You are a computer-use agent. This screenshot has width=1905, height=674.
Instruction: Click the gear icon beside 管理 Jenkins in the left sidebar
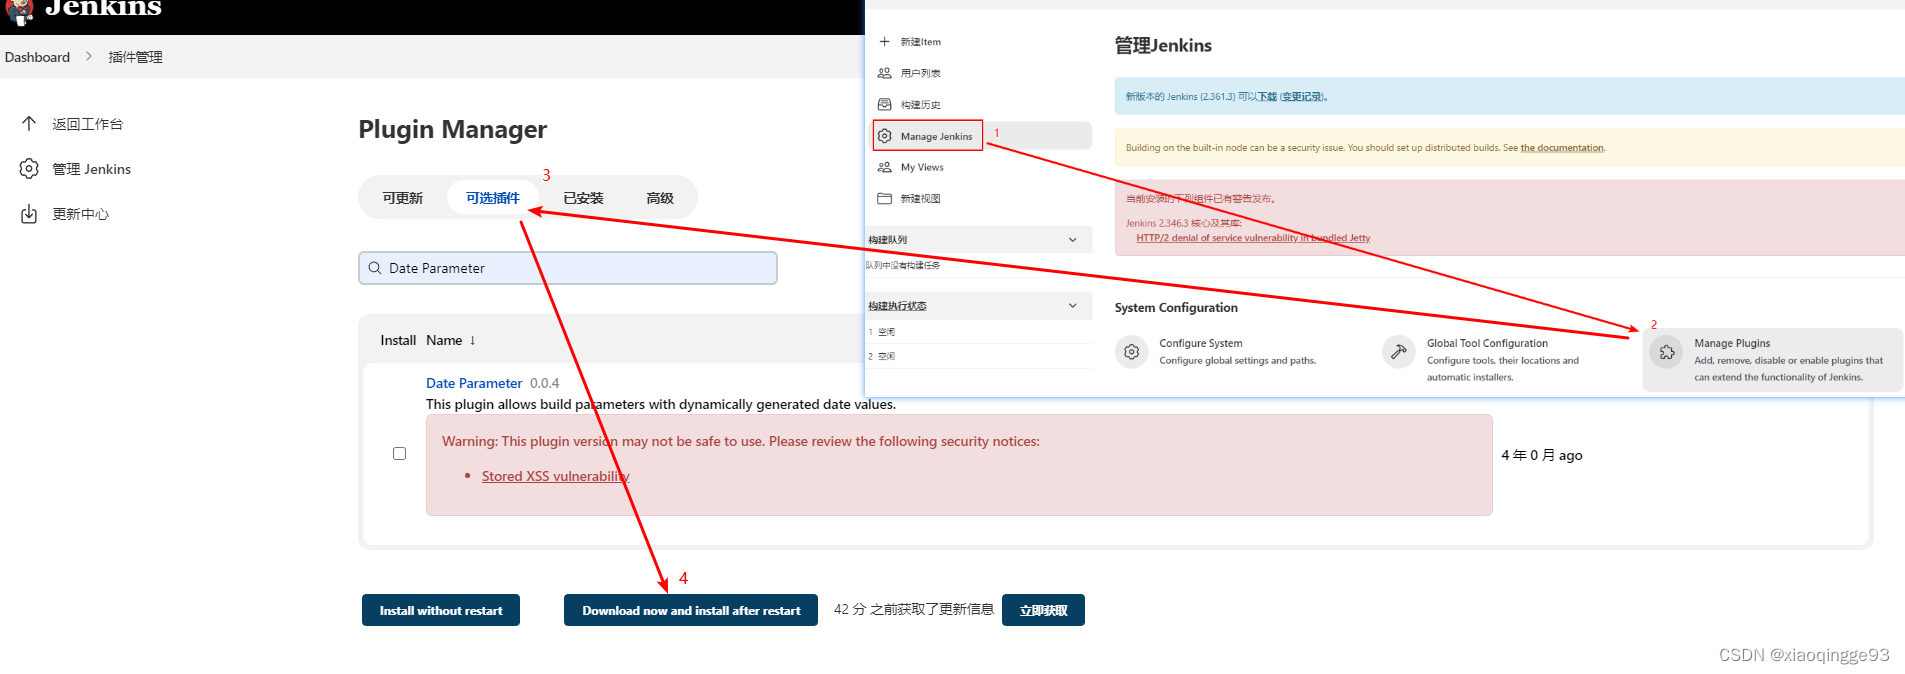tap(29, 169)
